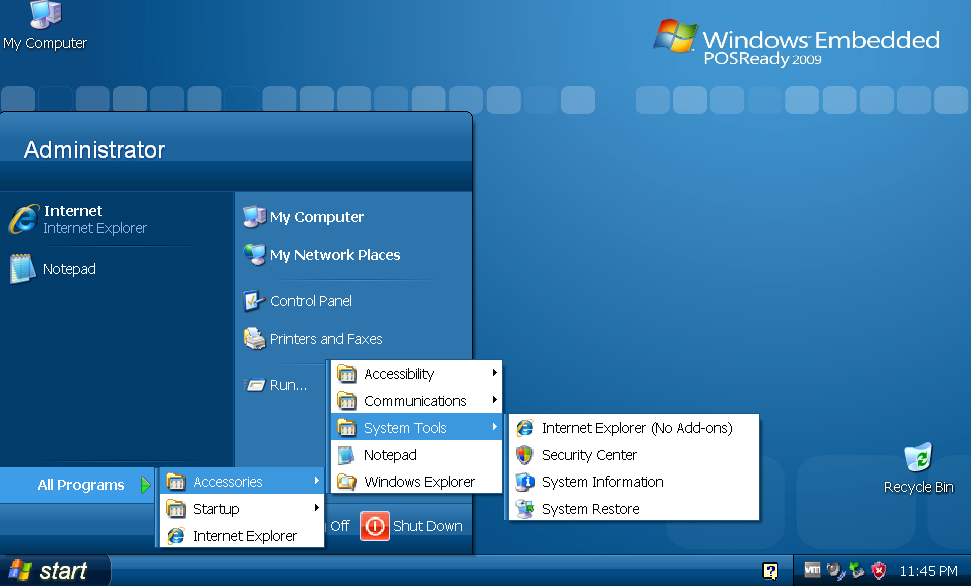This screenshot has width=971, height=586.
Task: Open Security Center menu entry
Action: tap(634, 455)
